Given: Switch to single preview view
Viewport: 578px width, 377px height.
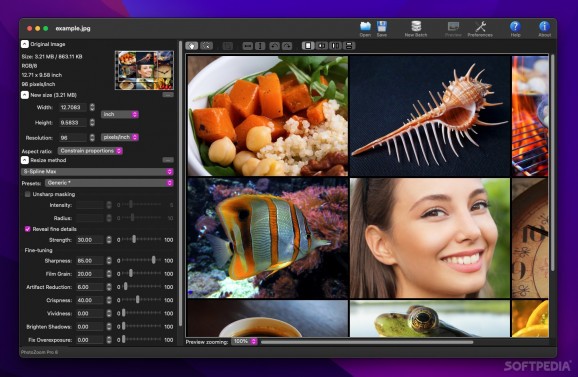Looking at the screenshot, I should pos(308,46).
